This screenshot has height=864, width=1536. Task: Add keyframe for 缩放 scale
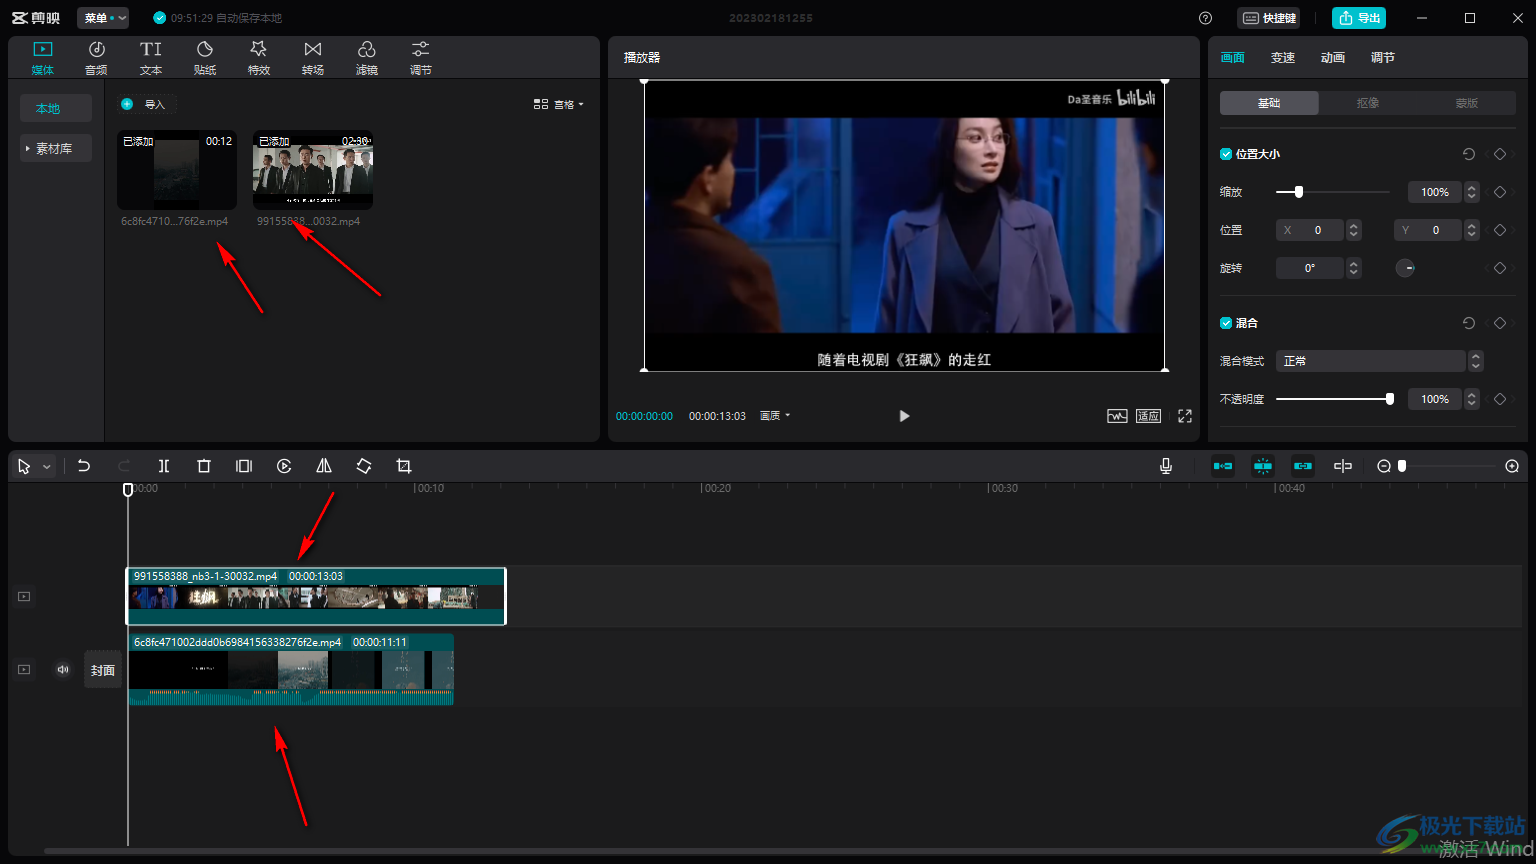click(1499, 192)
